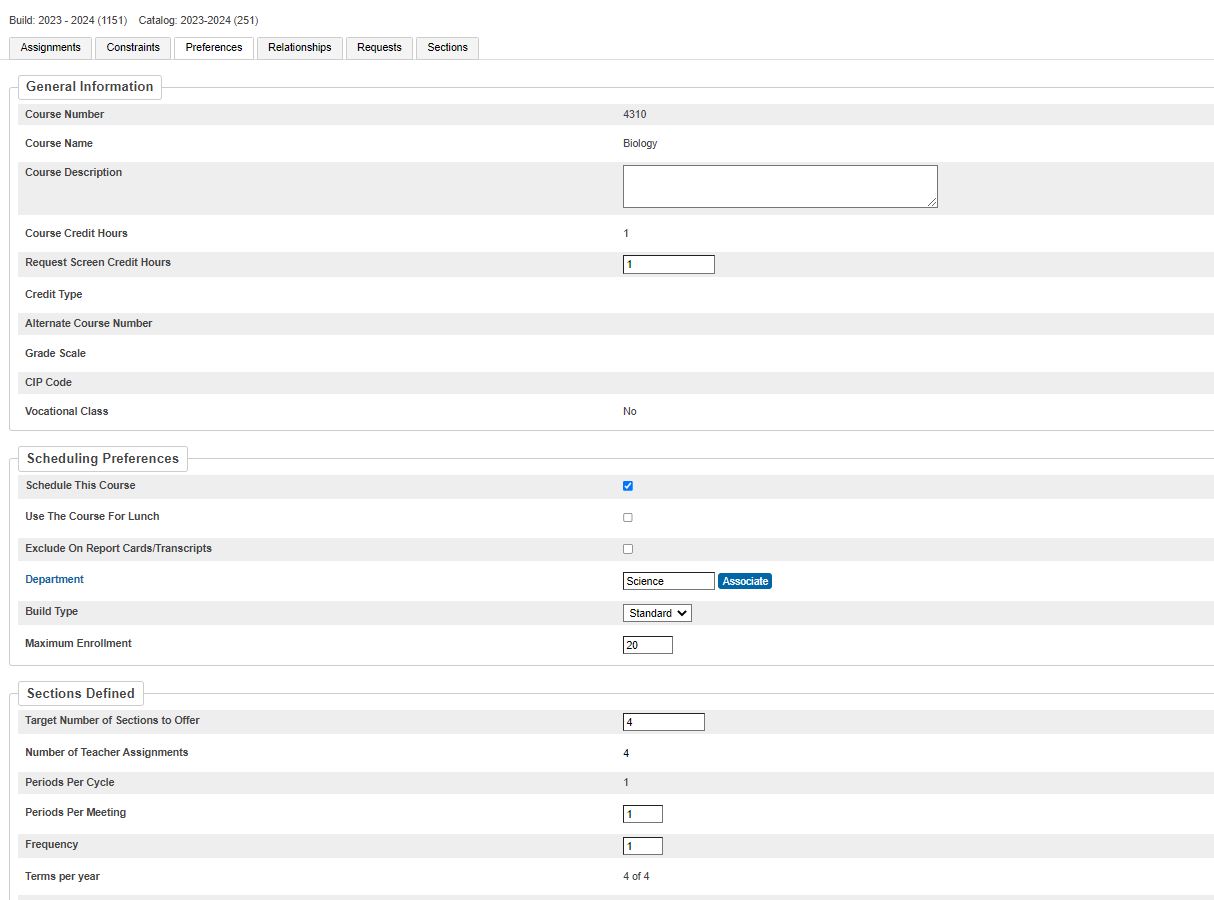This screenshot has width=1214, height=900.
Task: Focus the Request Screen Credit Hours field
Action: tap(668, 265)
